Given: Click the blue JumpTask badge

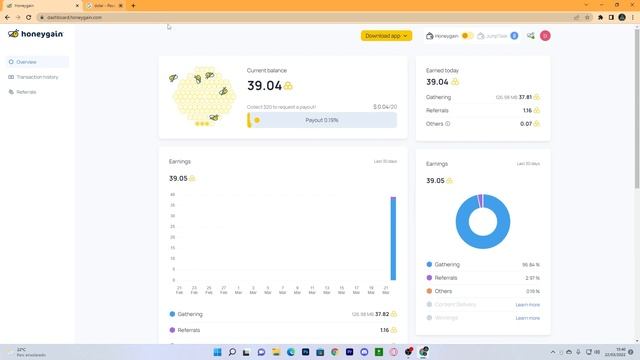Looking at the screenshot, I should (x=514, y=36).
